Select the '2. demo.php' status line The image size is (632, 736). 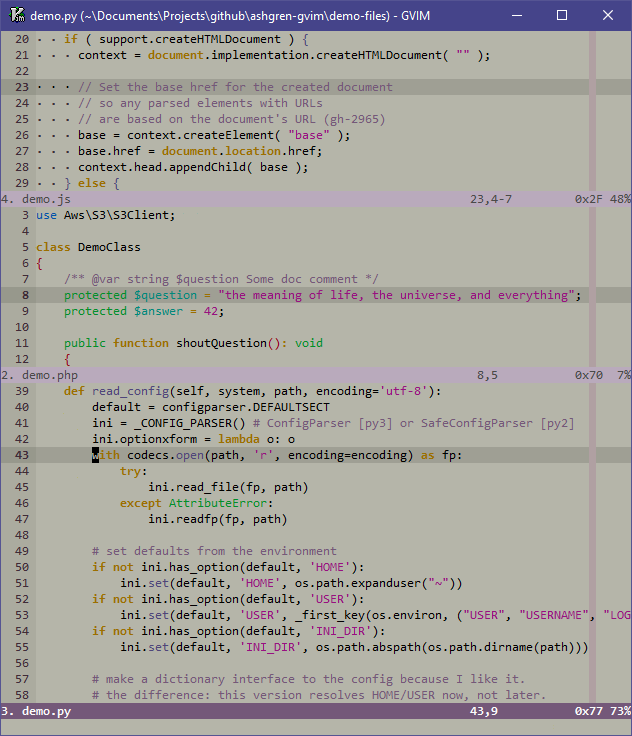316,375
